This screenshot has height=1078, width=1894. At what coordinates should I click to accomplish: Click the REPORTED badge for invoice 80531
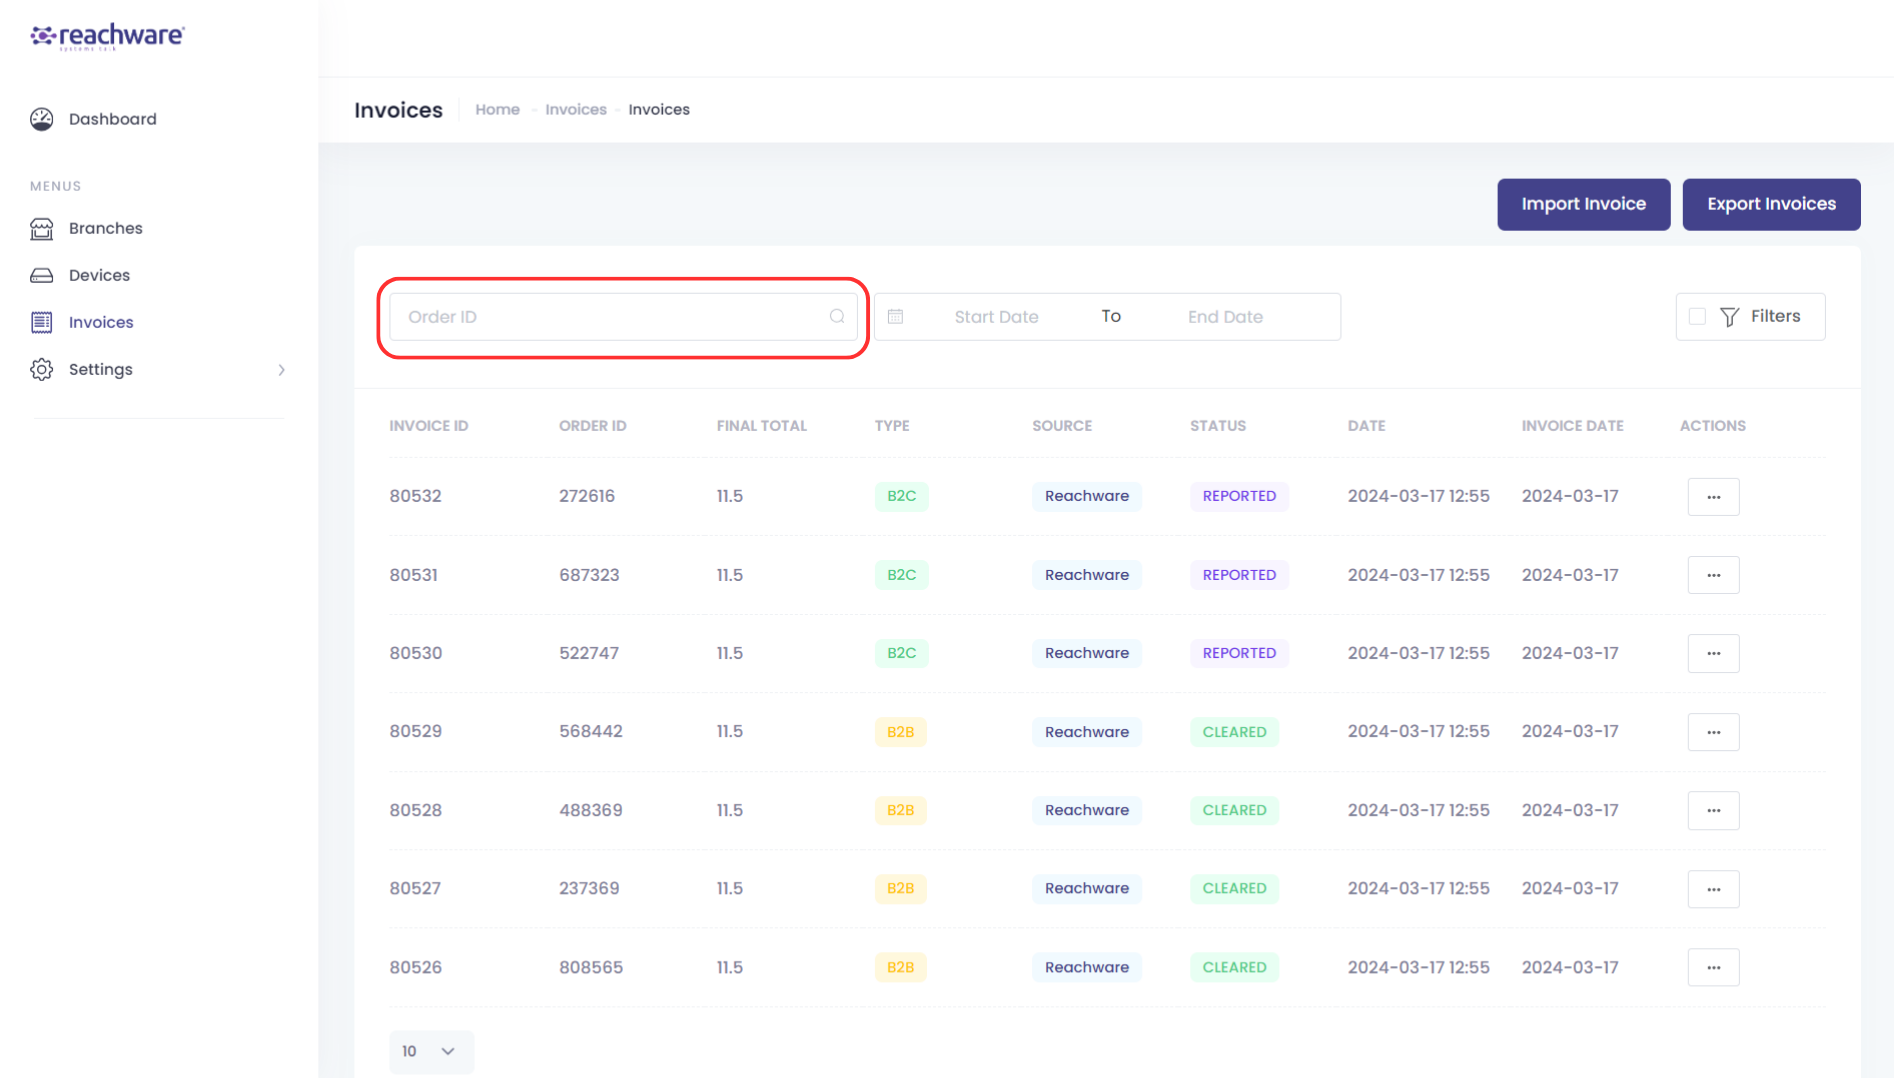[1239, 575]
